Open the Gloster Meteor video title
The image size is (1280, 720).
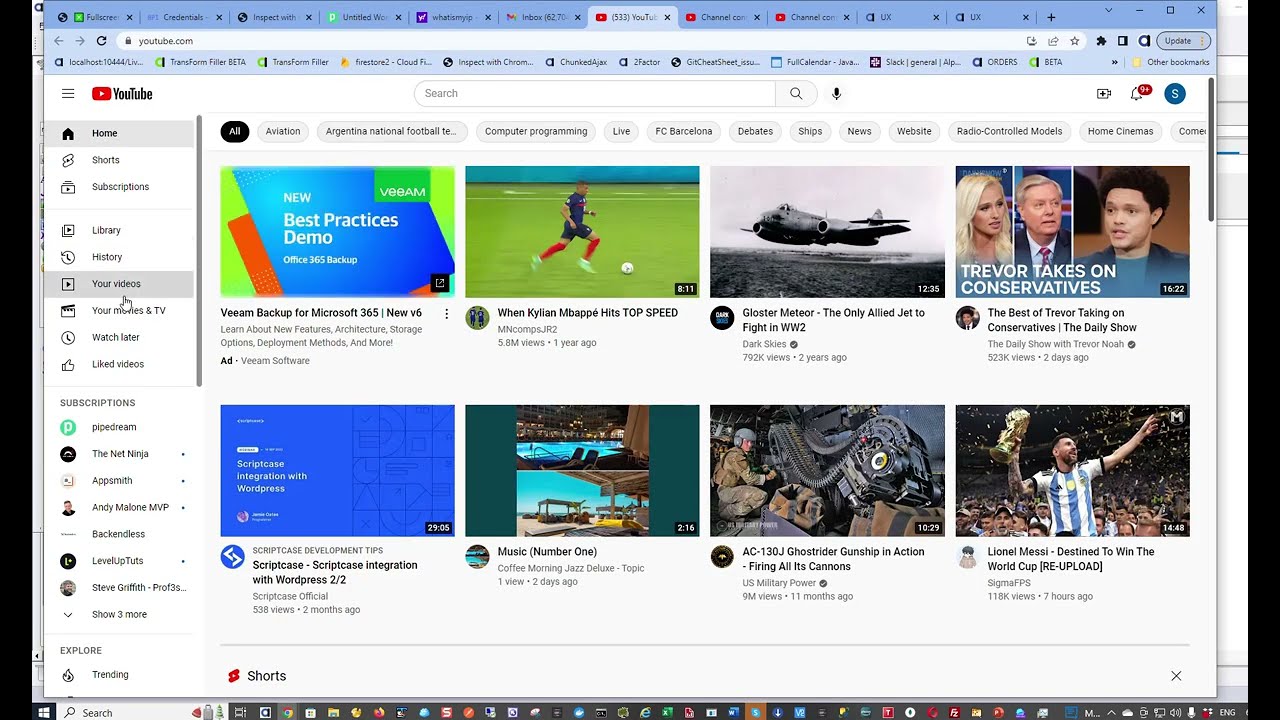tap(833, 320)
